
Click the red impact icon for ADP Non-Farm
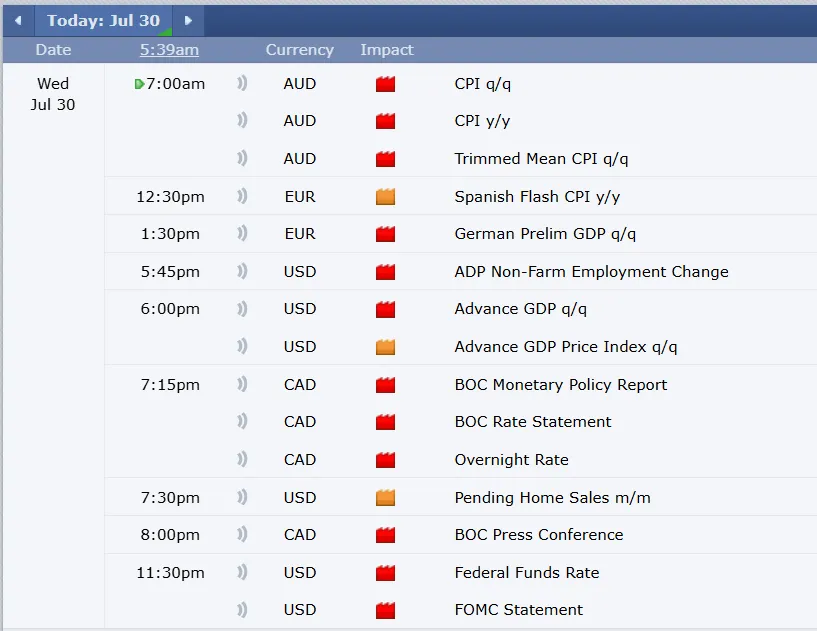[385, 272]
